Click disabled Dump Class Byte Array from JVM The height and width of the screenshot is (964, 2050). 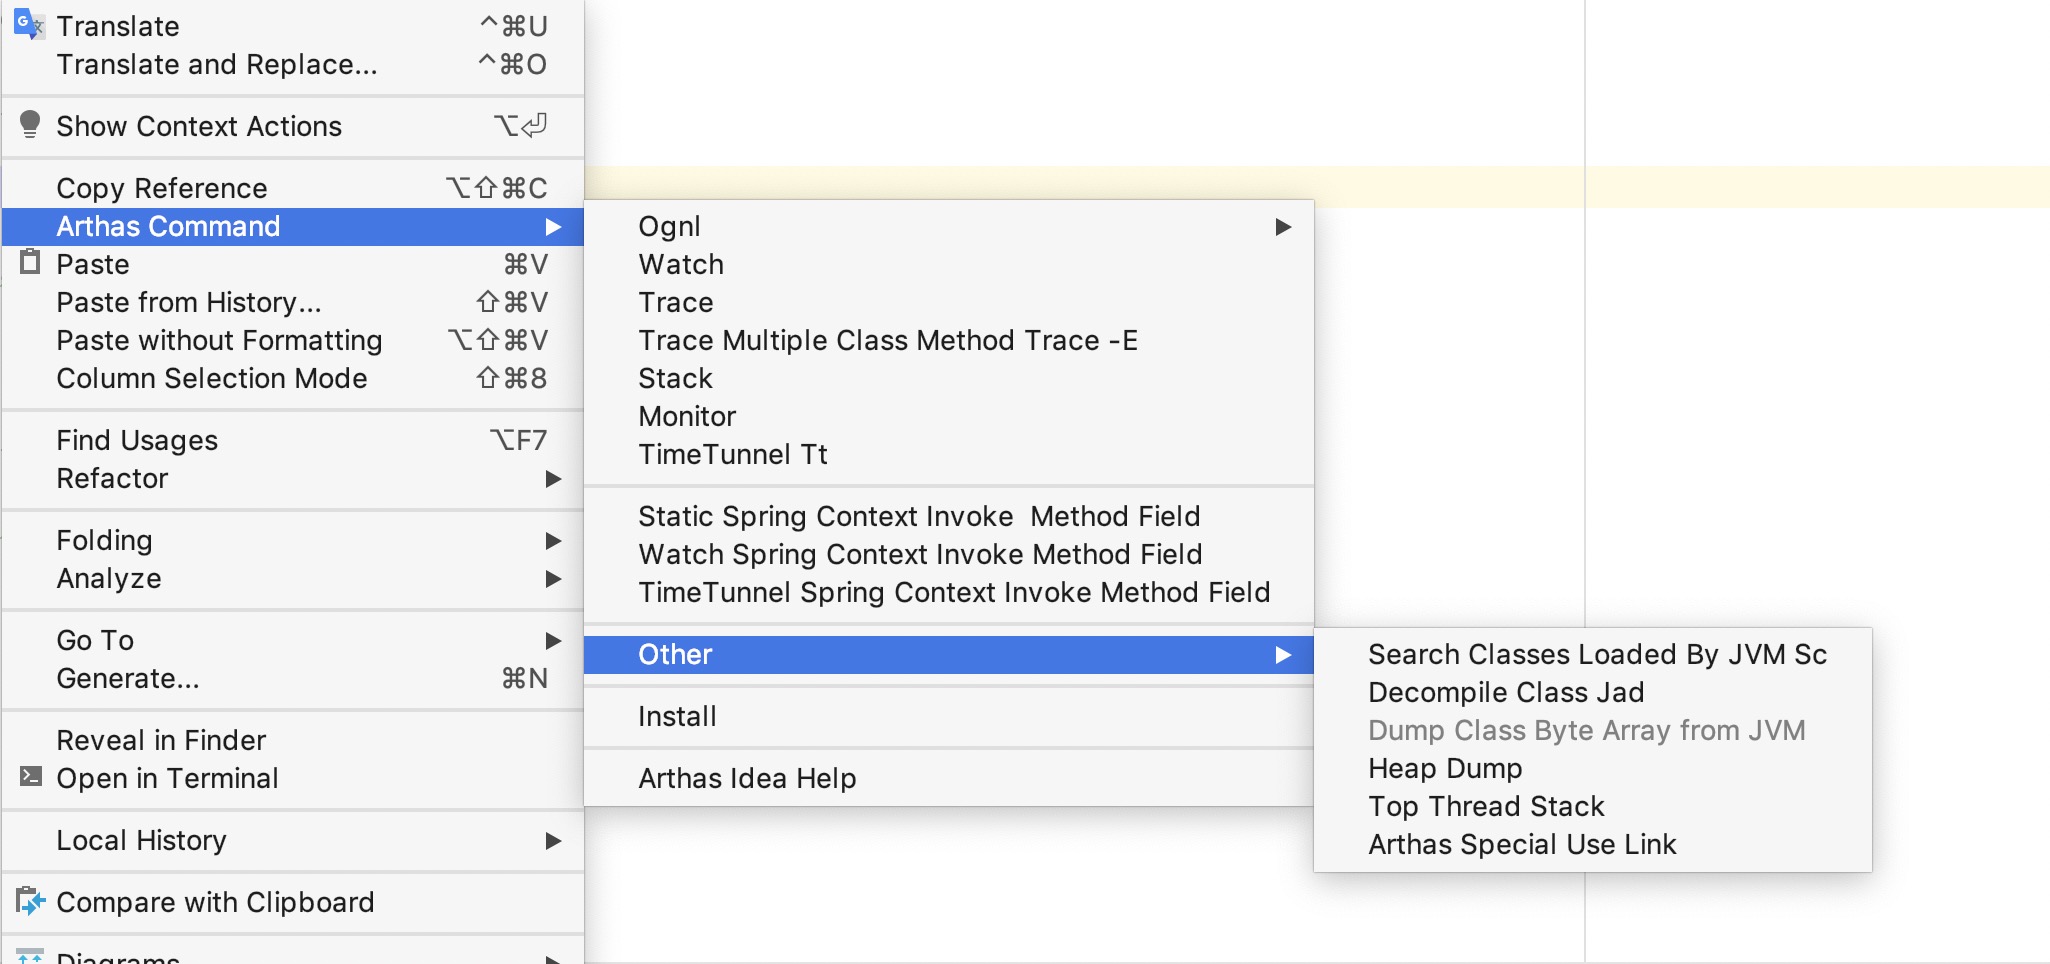(1593, 730)
